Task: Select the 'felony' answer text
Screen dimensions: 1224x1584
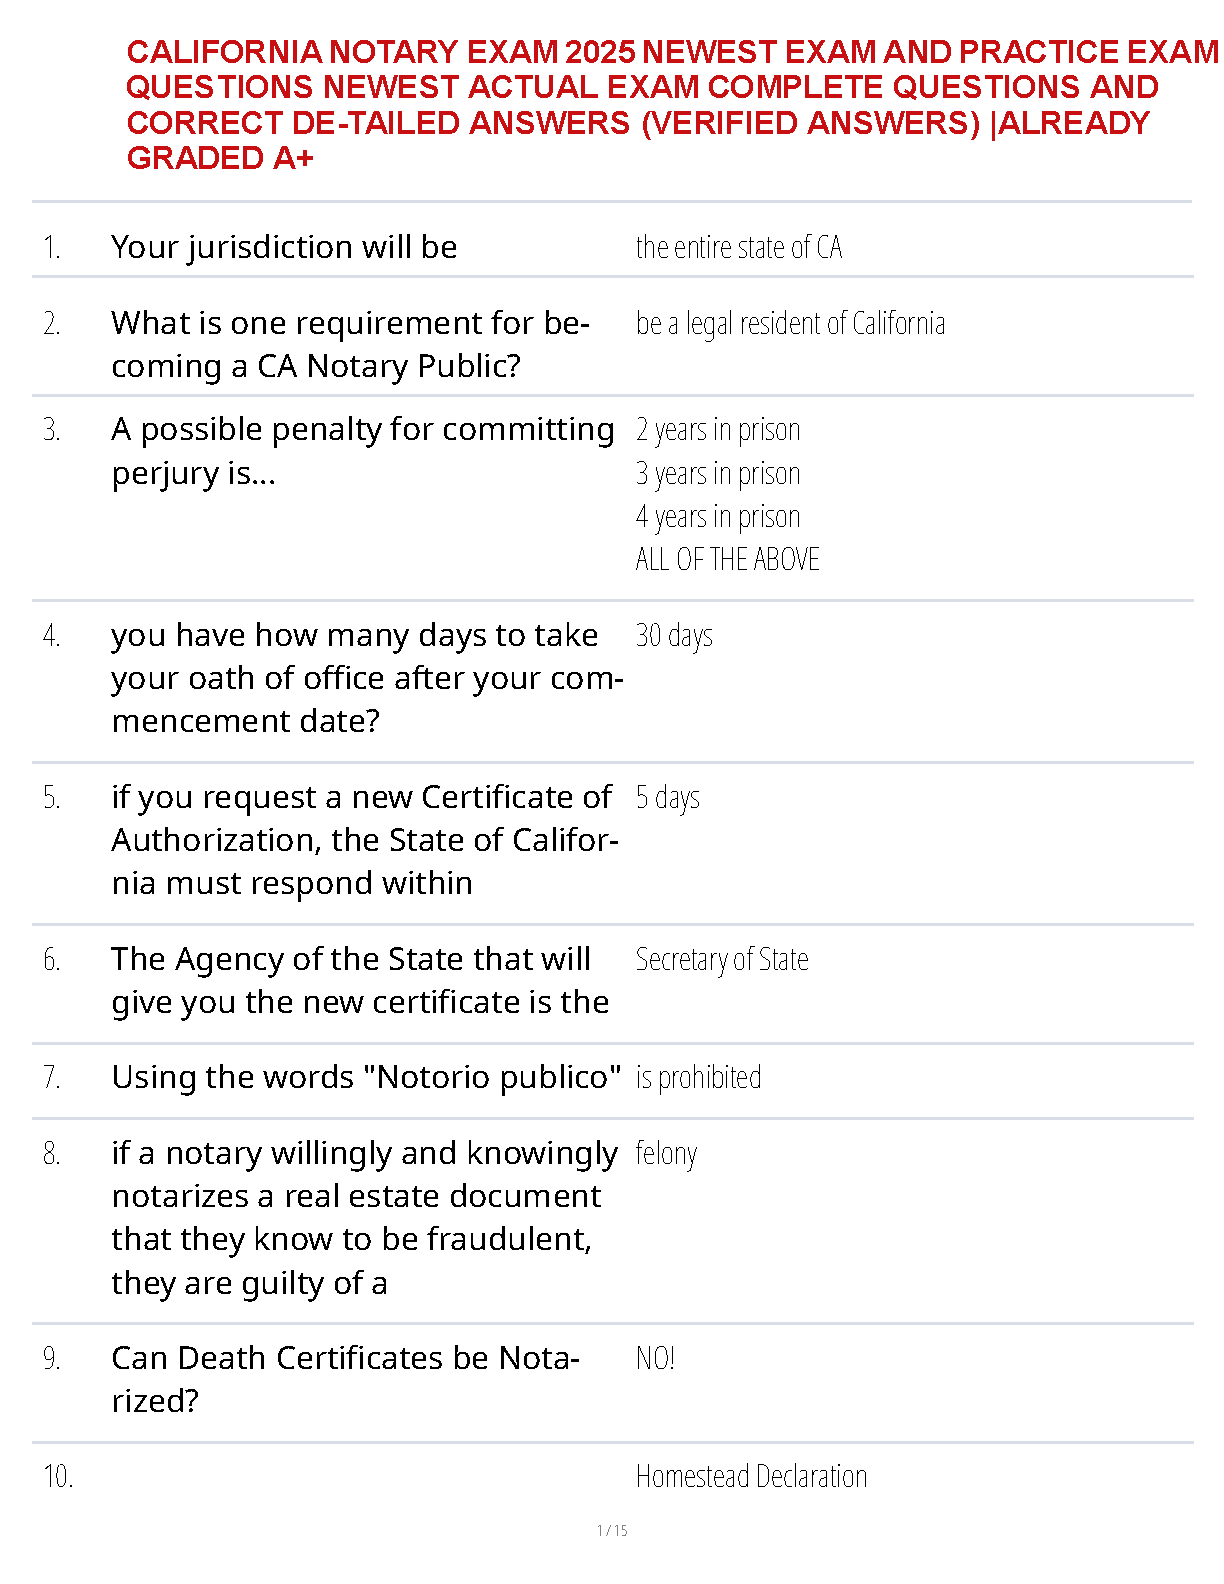Action: tap(666, 1154)
